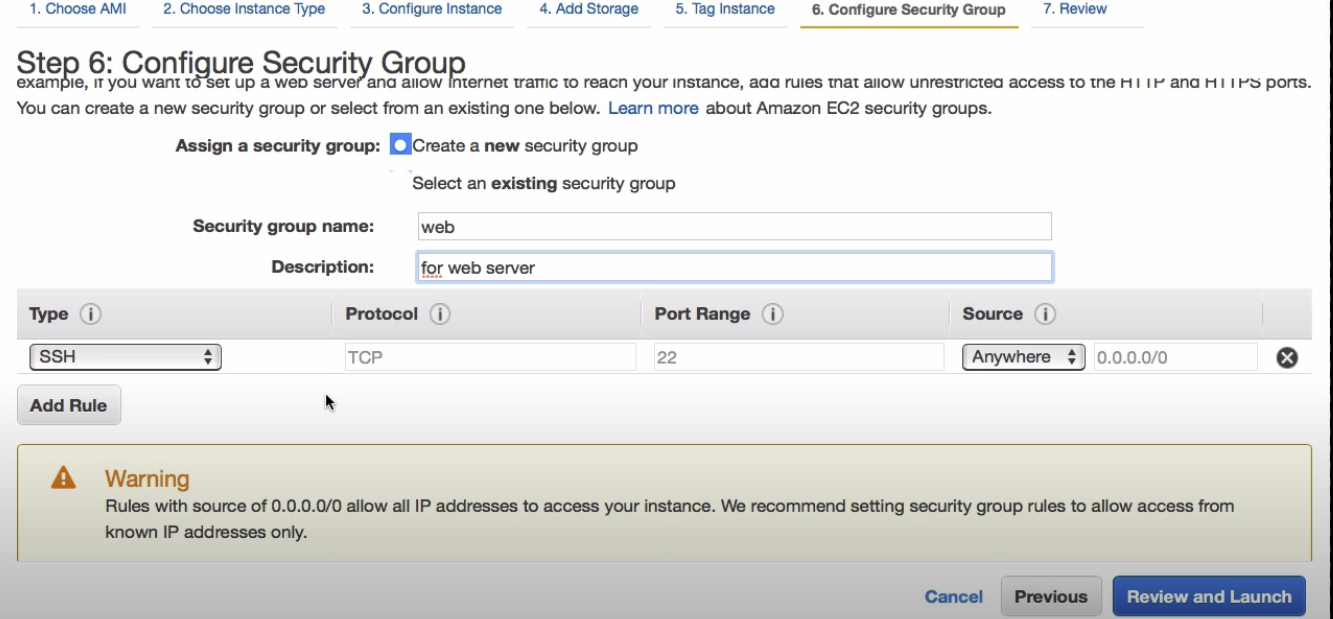Choose Select an existing security group option

400,183
